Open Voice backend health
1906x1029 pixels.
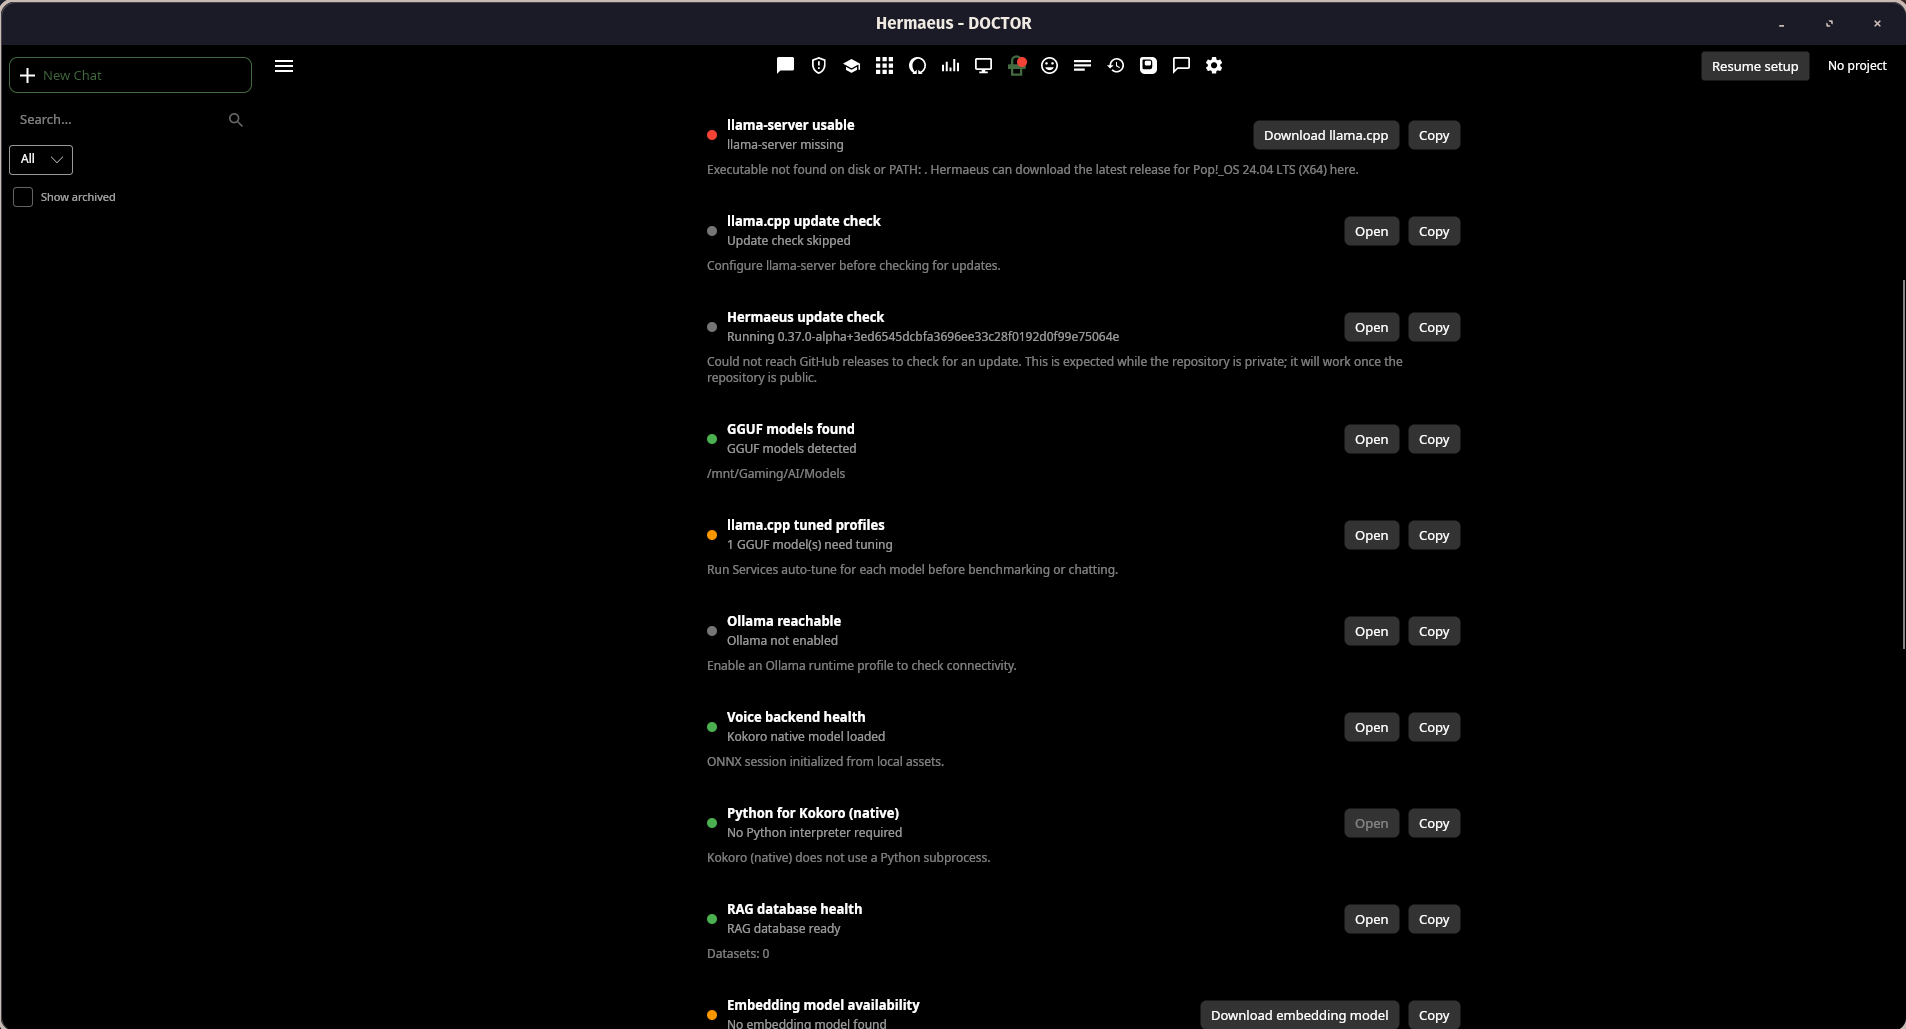tap(1371, 727)
